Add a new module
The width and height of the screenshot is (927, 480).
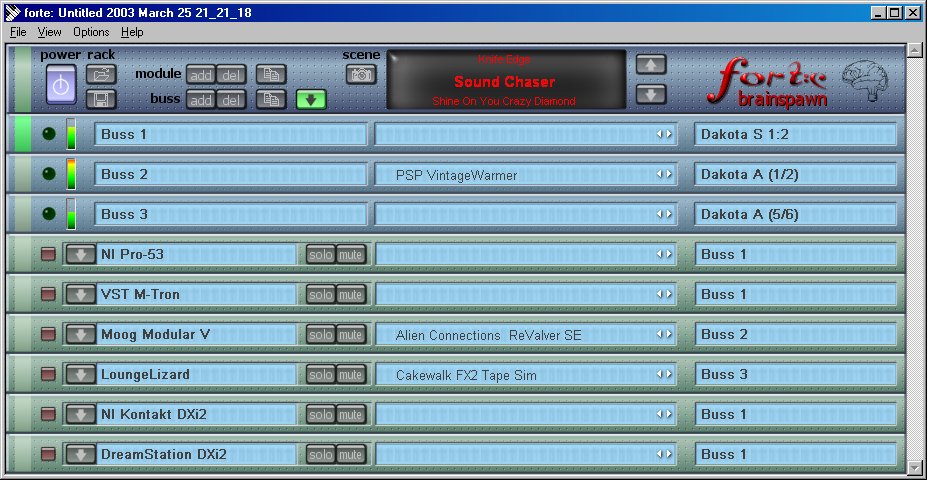pos(201,74)
